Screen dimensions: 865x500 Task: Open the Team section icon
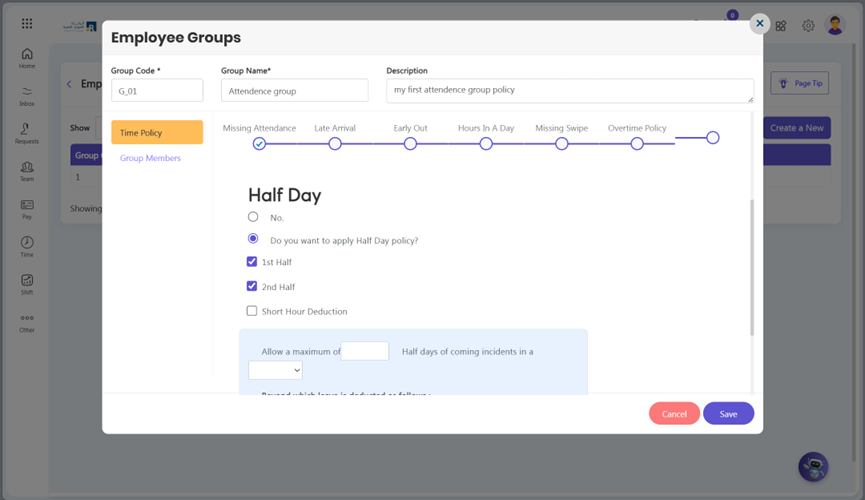coord(27,171)
